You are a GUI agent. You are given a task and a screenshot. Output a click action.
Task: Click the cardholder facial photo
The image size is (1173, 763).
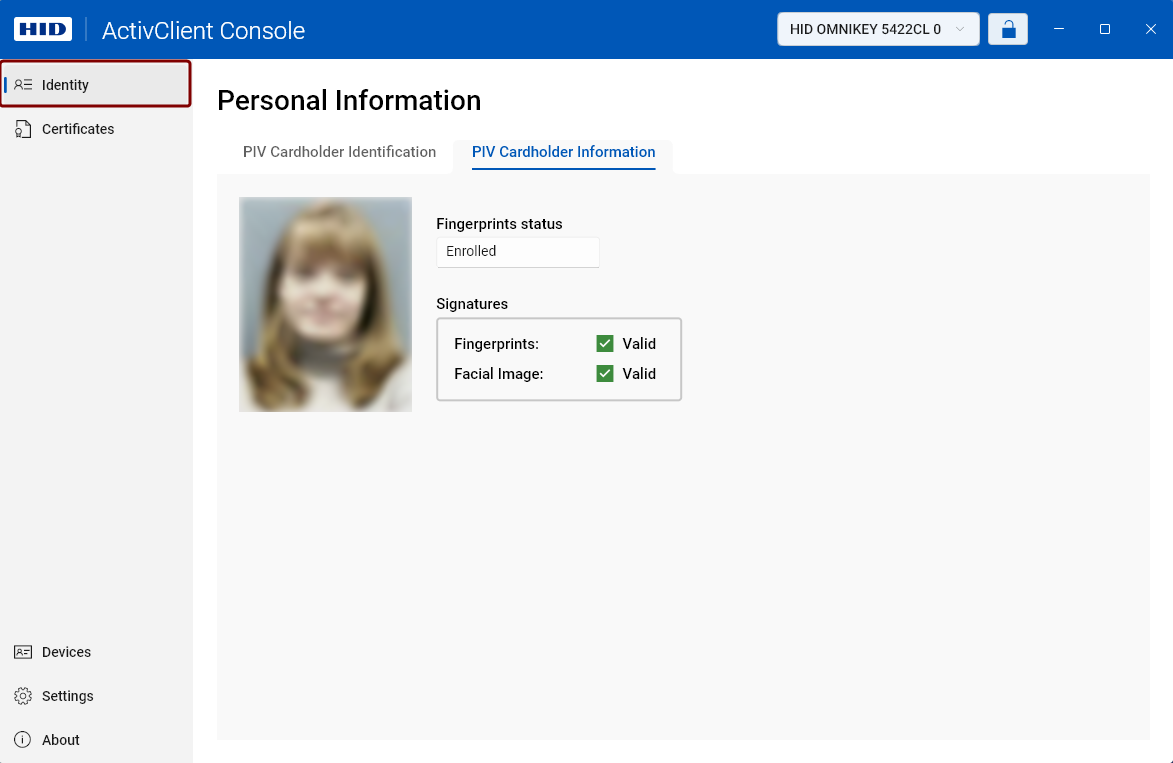click(x=325, y=304)
